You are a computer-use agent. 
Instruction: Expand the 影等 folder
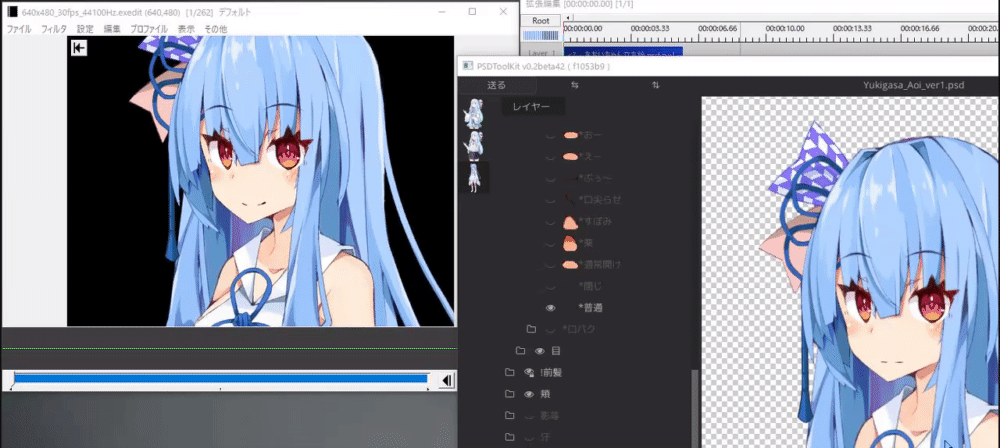pos(509,415)
